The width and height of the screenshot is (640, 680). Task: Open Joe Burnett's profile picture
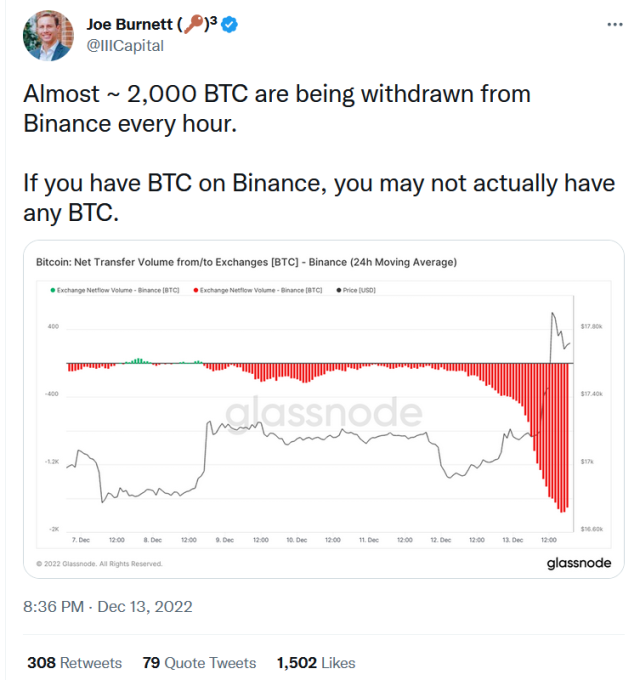coord(48,36)
